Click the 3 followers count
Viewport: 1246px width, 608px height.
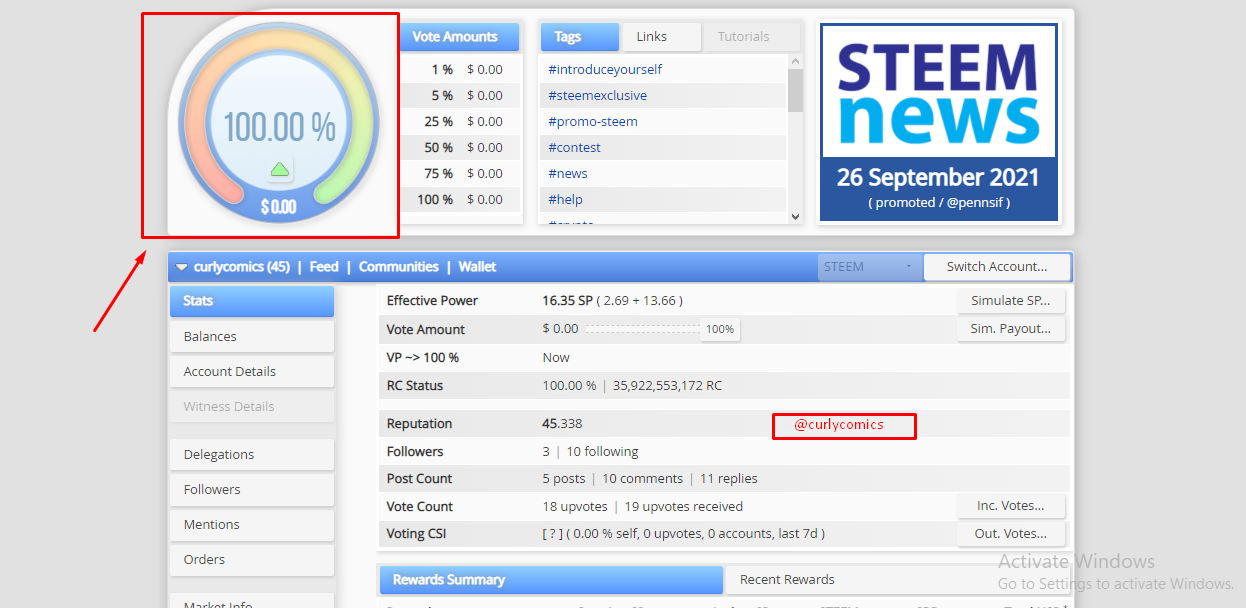coord(546,452)
